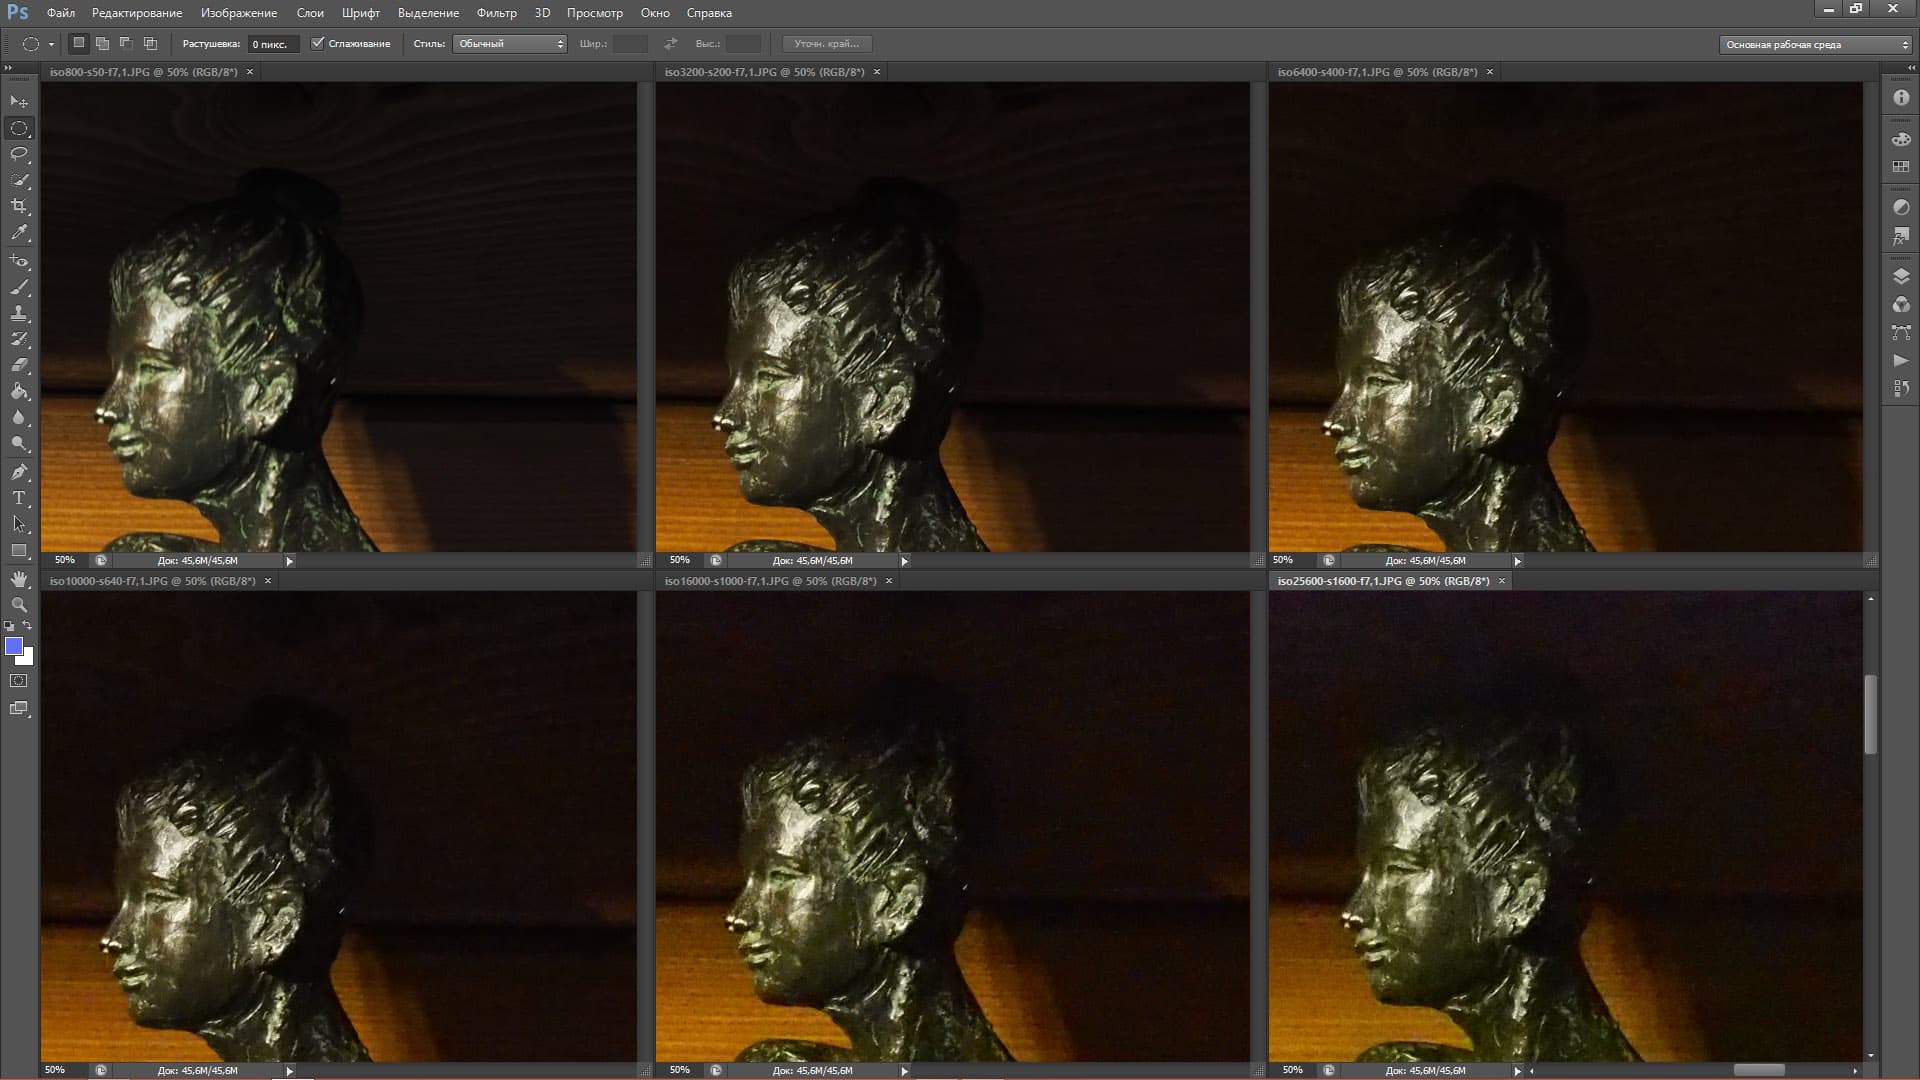The width and height of the screenshot is (1920, 1080).
Task: Select the Clone Stamp tool
Action: [19, 313]
